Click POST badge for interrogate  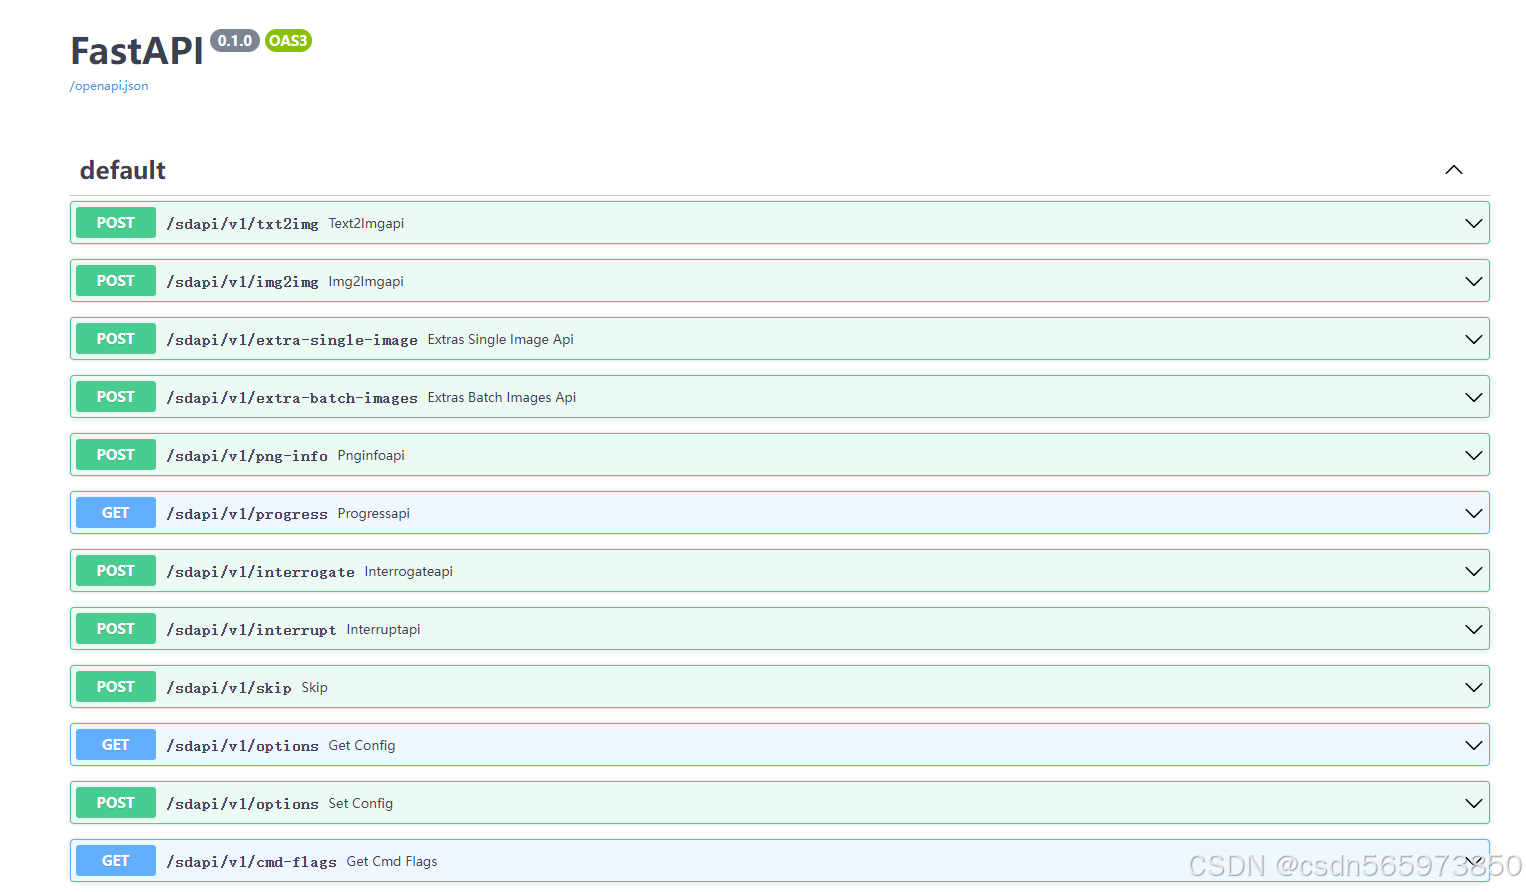(x=116, y=571)
